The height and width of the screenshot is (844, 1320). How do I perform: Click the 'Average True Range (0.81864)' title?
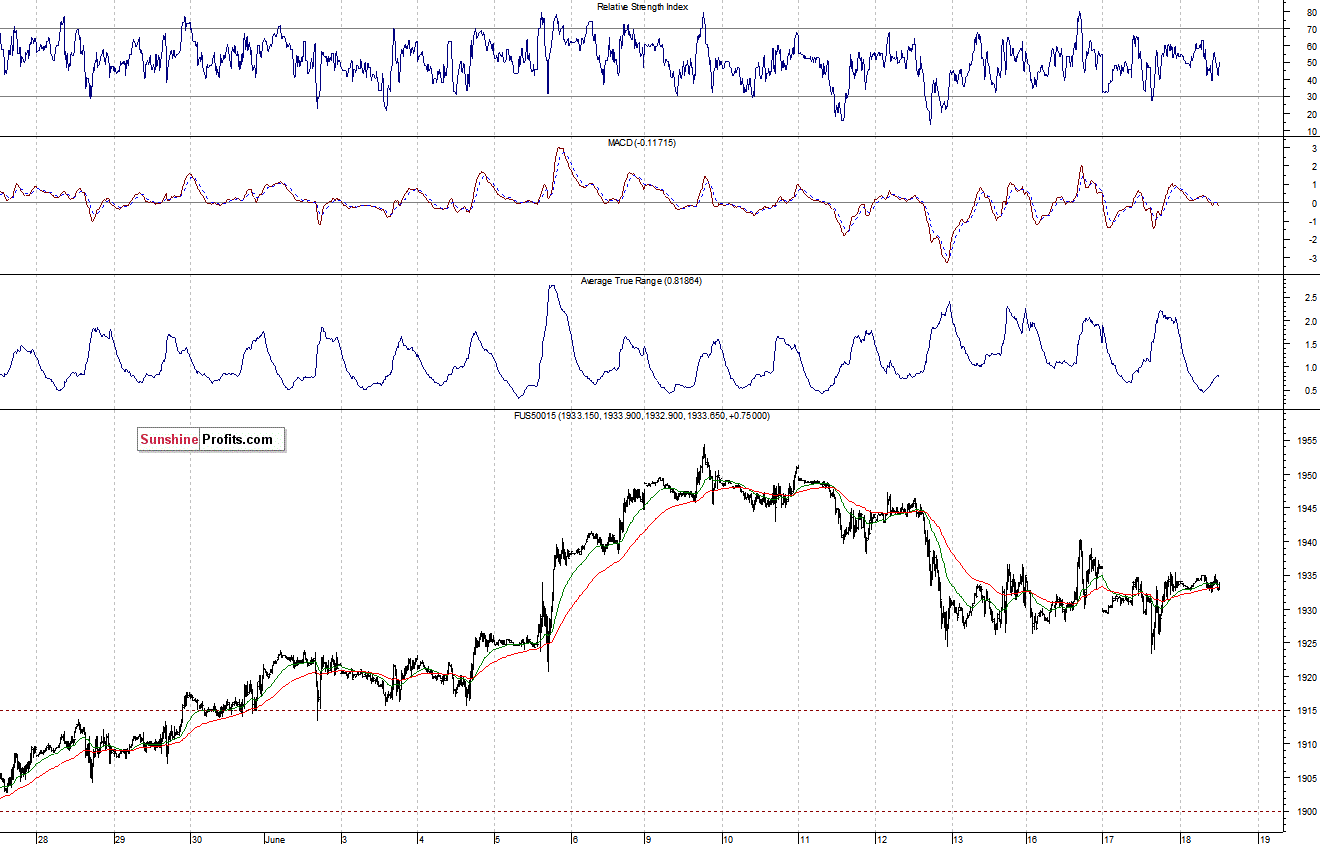pyautogui.click(x=642, y=281)
